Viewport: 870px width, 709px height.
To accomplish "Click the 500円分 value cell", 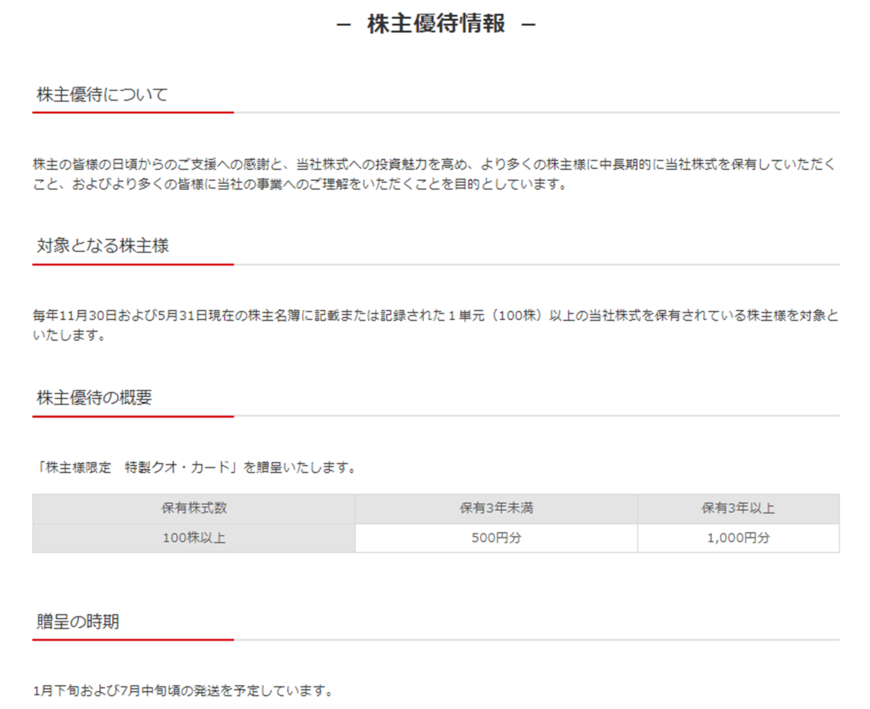I will (x=497, y=538).
